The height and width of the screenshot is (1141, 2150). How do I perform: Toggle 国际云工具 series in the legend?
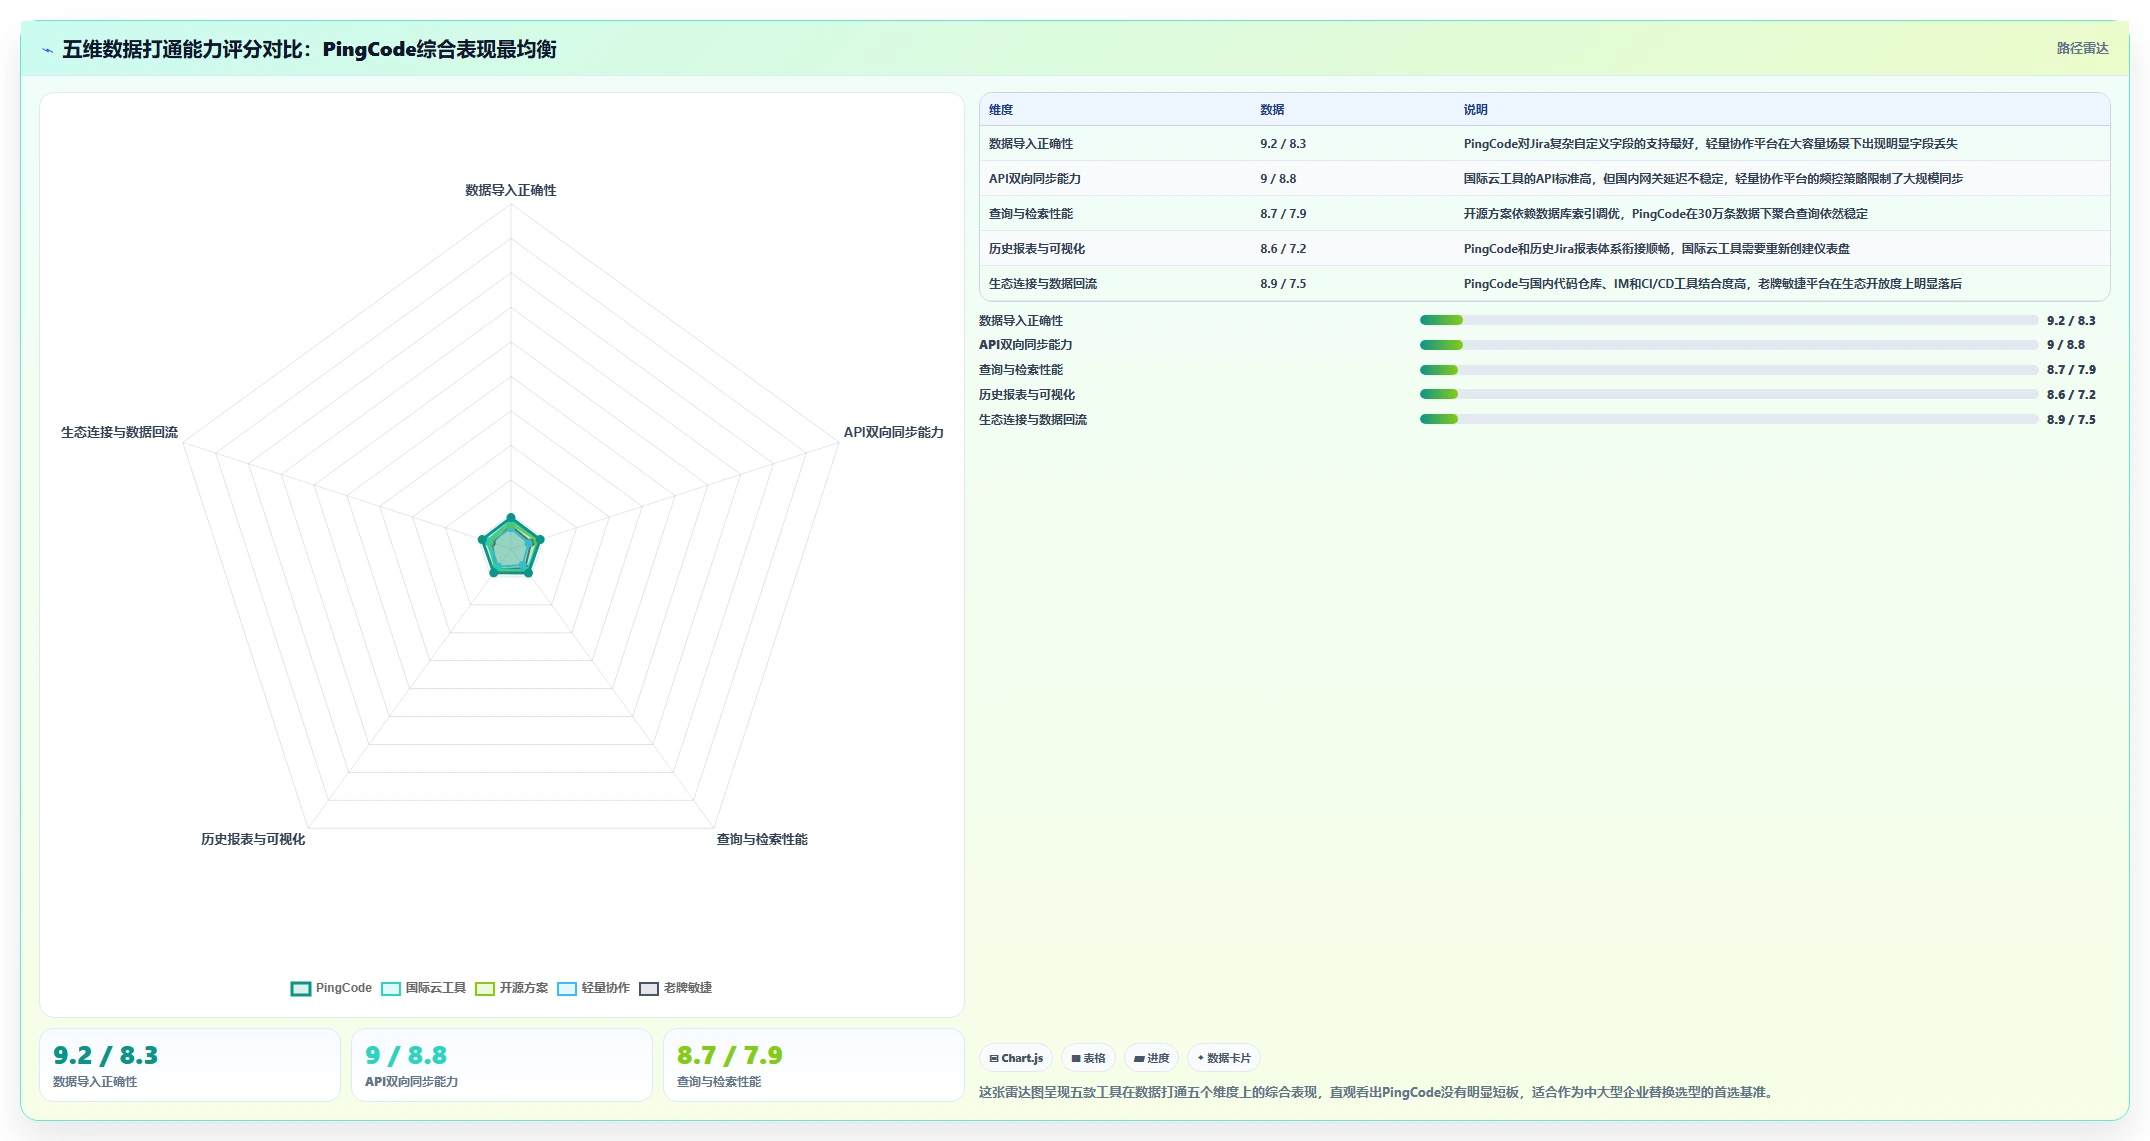click(x=423, y=988)
